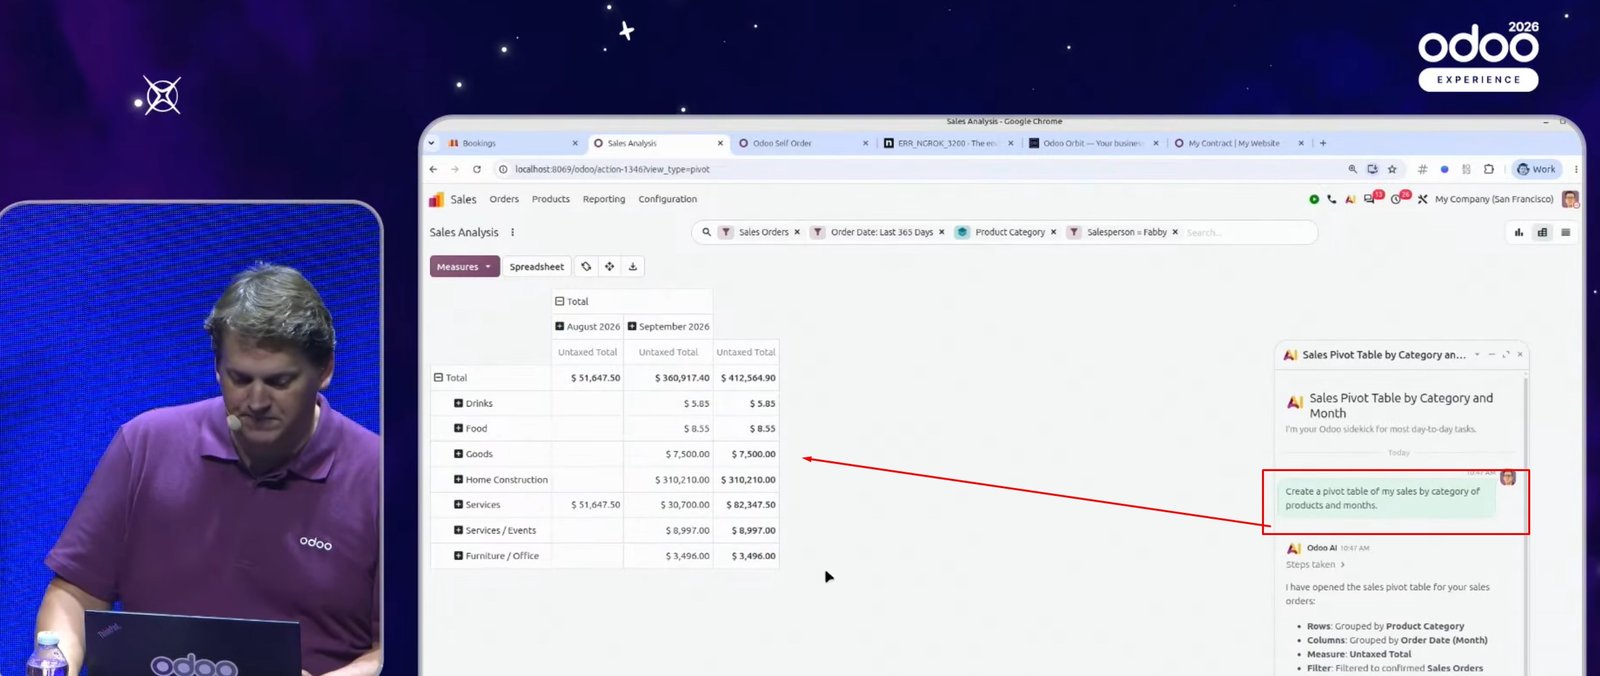The image size is (1600, 676).
Task: Click the Search input field
Action: (1247, 232)
